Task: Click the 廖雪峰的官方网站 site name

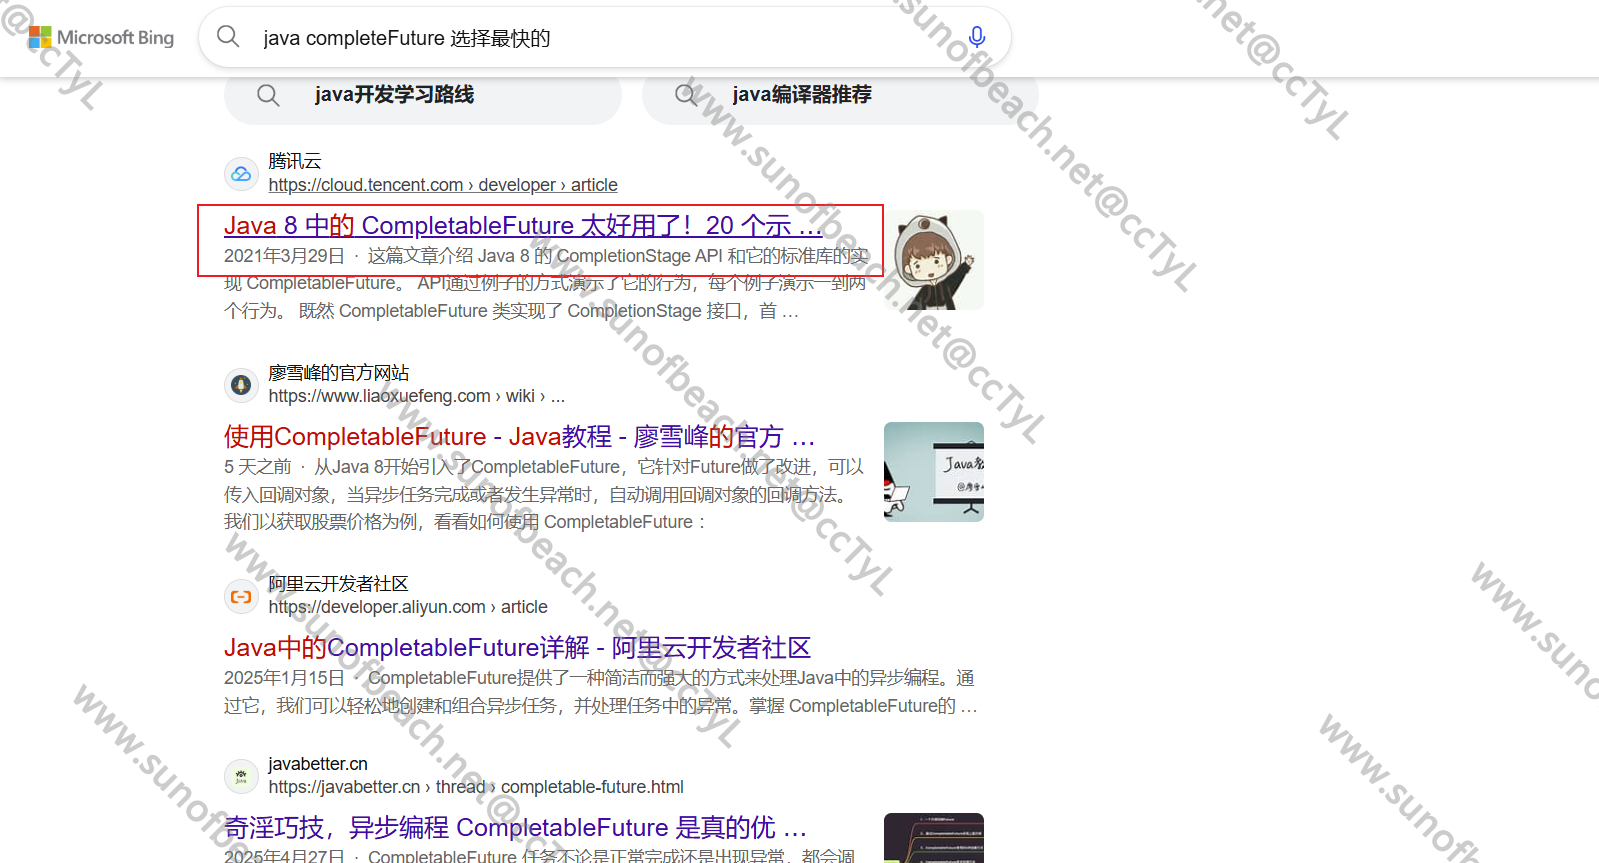Action: [x=339, y=373]
